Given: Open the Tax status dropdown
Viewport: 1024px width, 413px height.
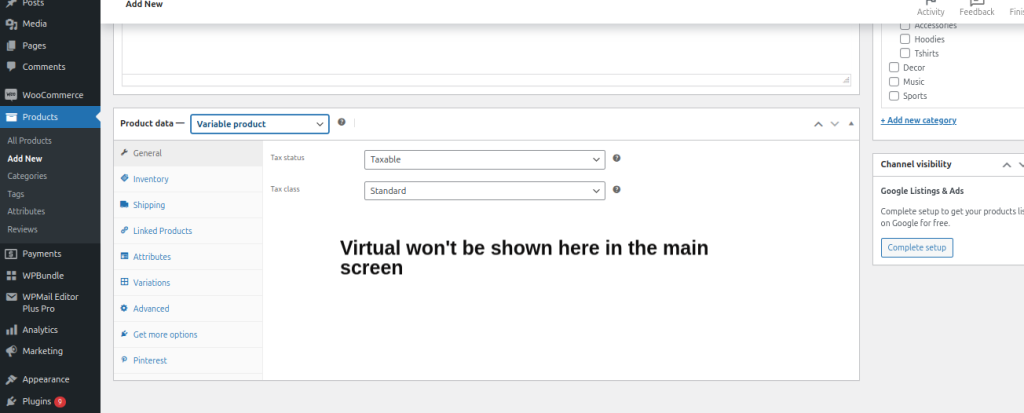Looking at the screenshot, I should 485,159.
